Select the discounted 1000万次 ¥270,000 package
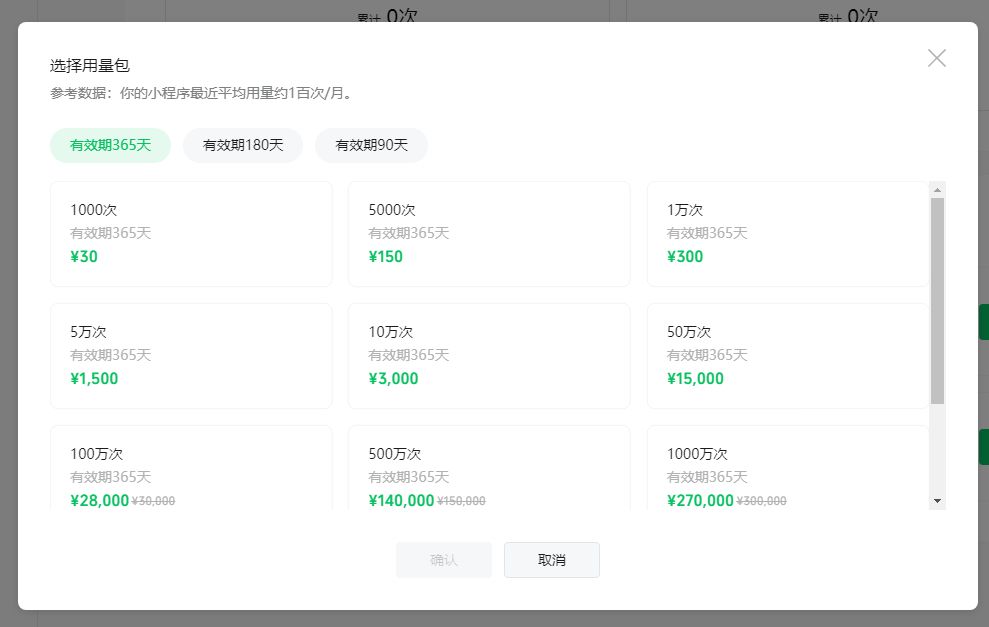 (788, 470)
